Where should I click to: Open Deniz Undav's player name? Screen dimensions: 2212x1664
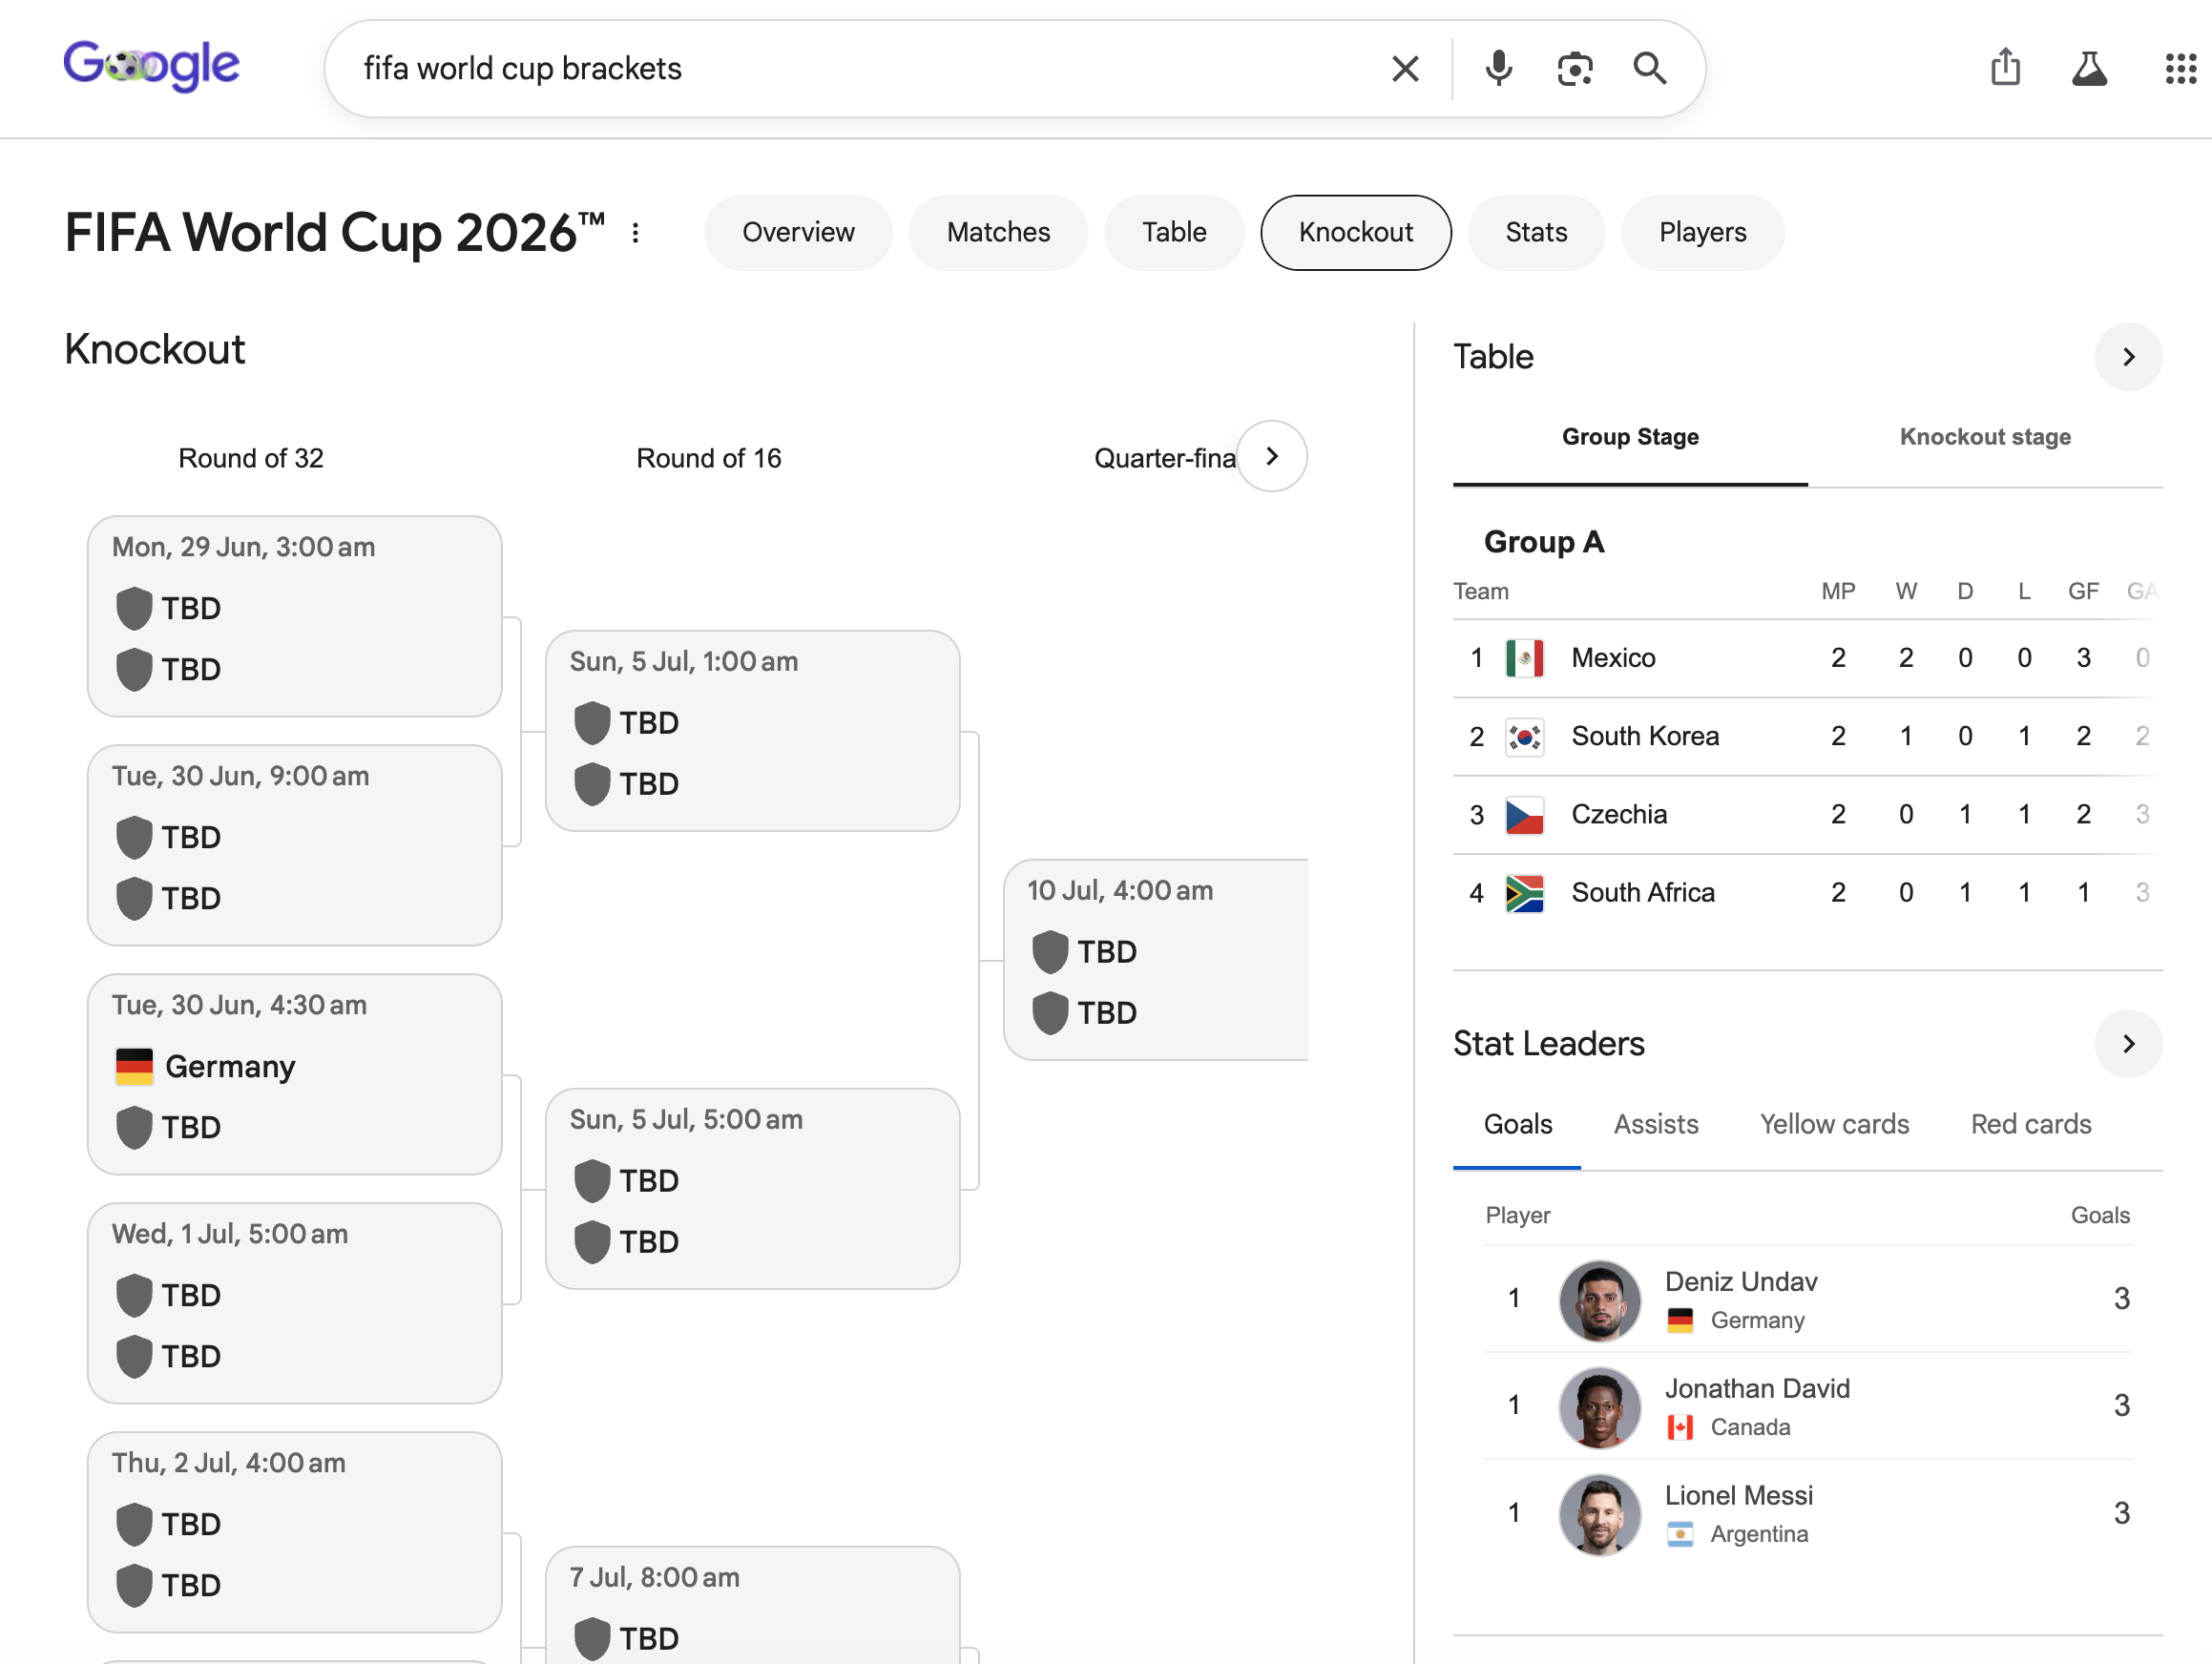pyautogui.click(x=1740, y=1281)
